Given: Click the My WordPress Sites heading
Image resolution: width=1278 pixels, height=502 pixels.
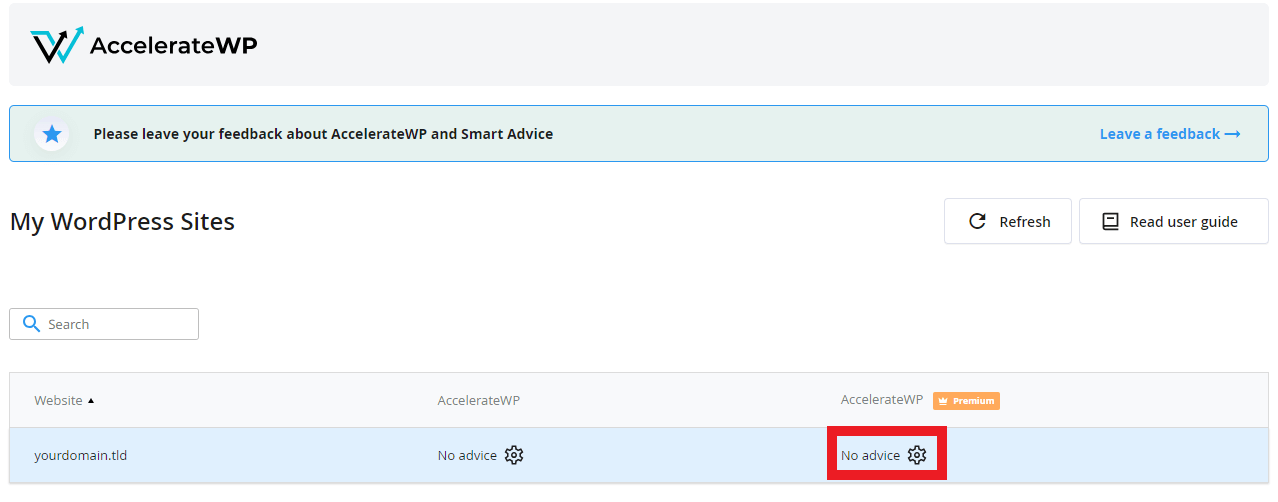Looking at the screenshot, I should [122, 221].
